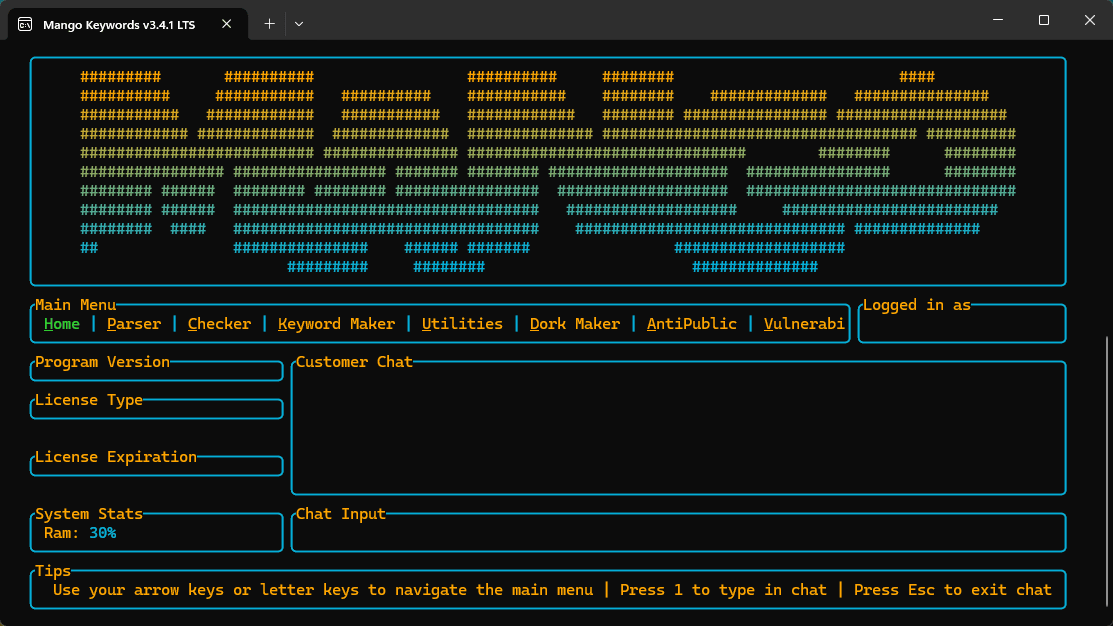1113x626 pixels.
Task: Click the License Expiration field
Action: [x=155, y=464]
